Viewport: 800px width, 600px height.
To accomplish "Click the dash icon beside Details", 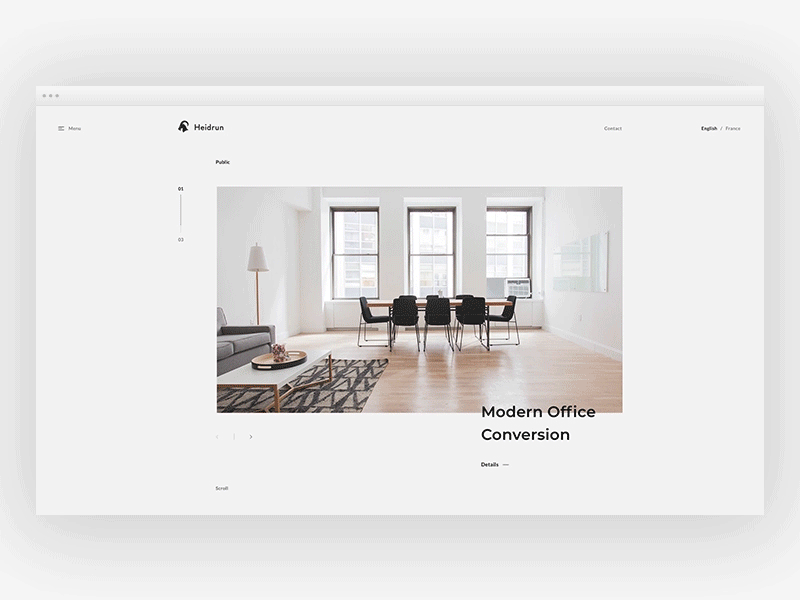I will click(505, 464).
